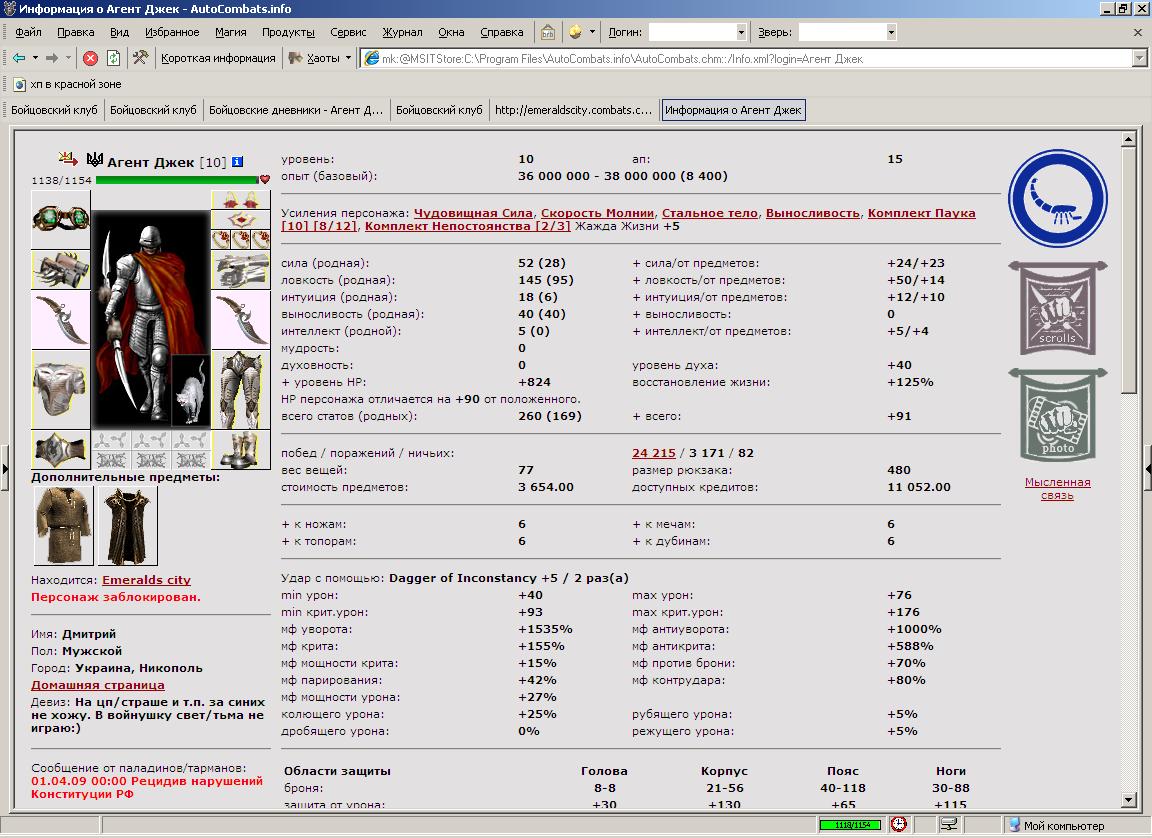Open the photo banner icon
1152x838 pixels.
(1057, 416)
